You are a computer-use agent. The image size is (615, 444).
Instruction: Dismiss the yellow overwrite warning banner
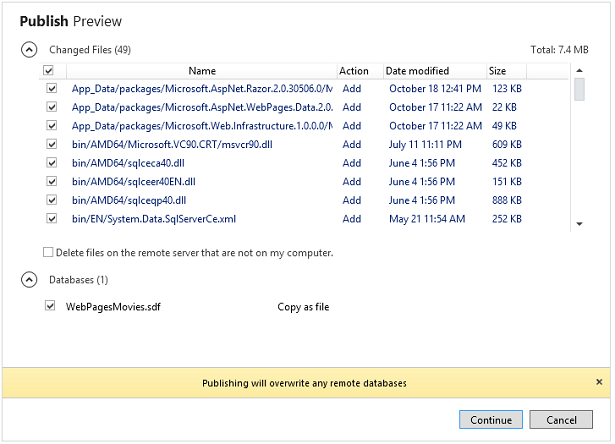(599, 382)
